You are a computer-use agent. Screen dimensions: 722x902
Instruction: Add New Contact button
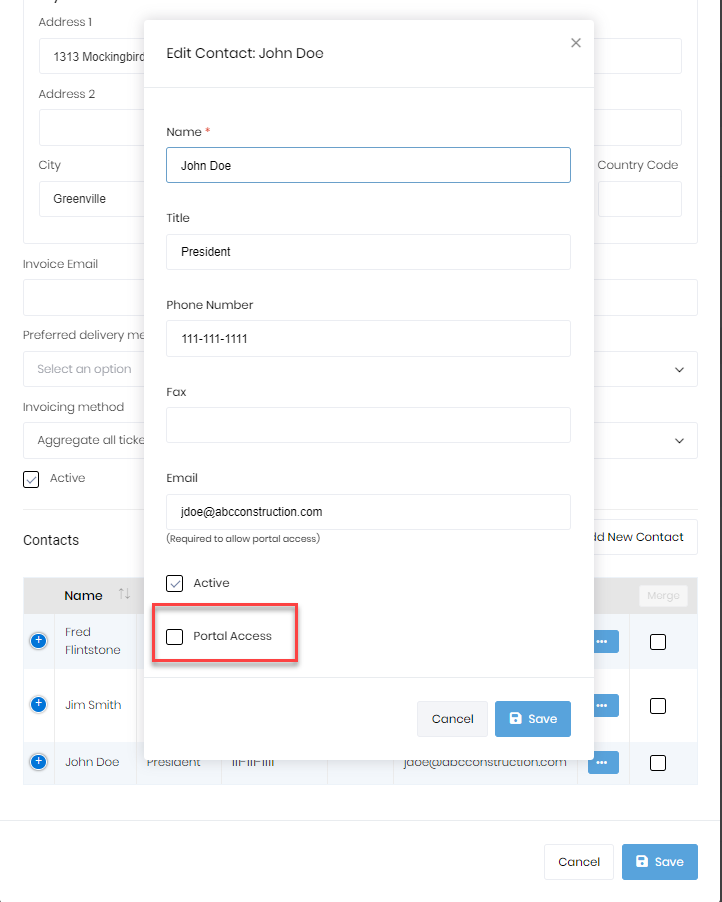click(645, 537)
